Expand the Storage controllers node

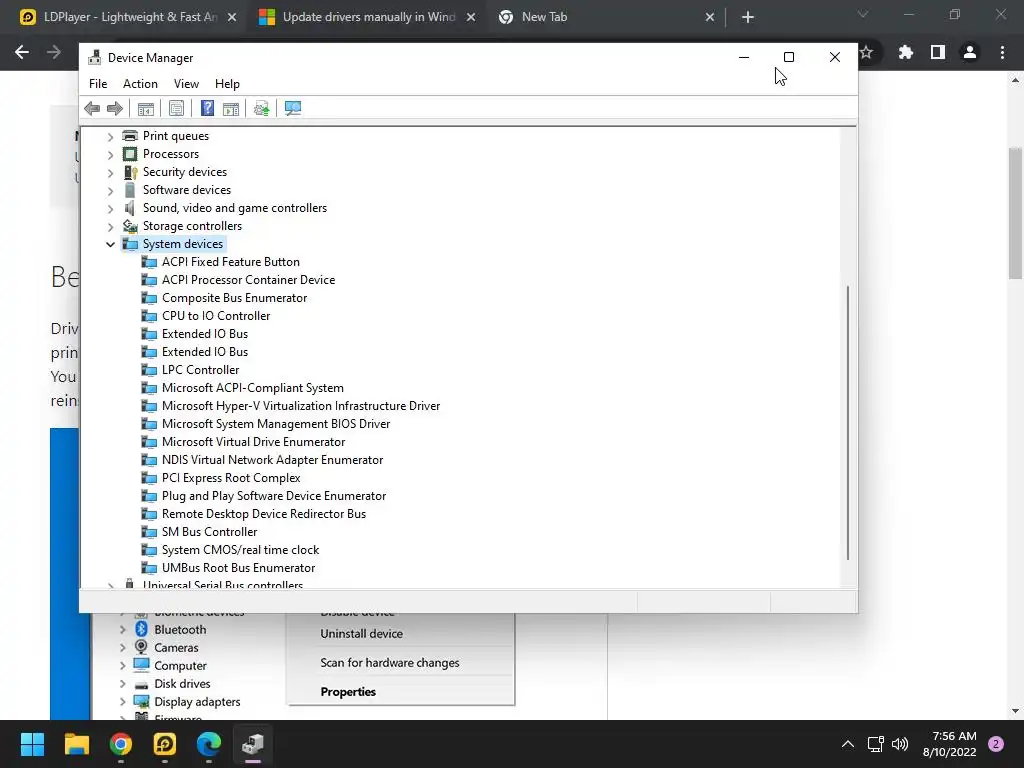click(110, 227)
